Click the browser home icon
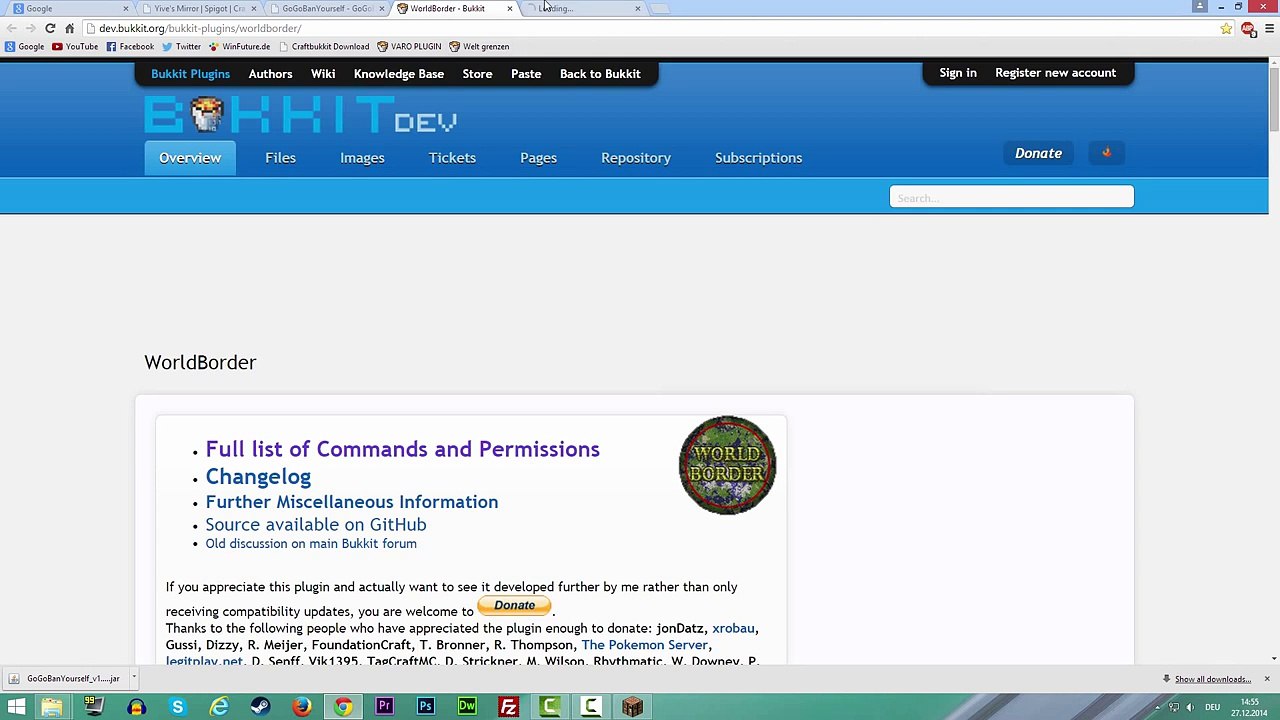This screenshot has width=1280, height=720. (x=69, y=28)
